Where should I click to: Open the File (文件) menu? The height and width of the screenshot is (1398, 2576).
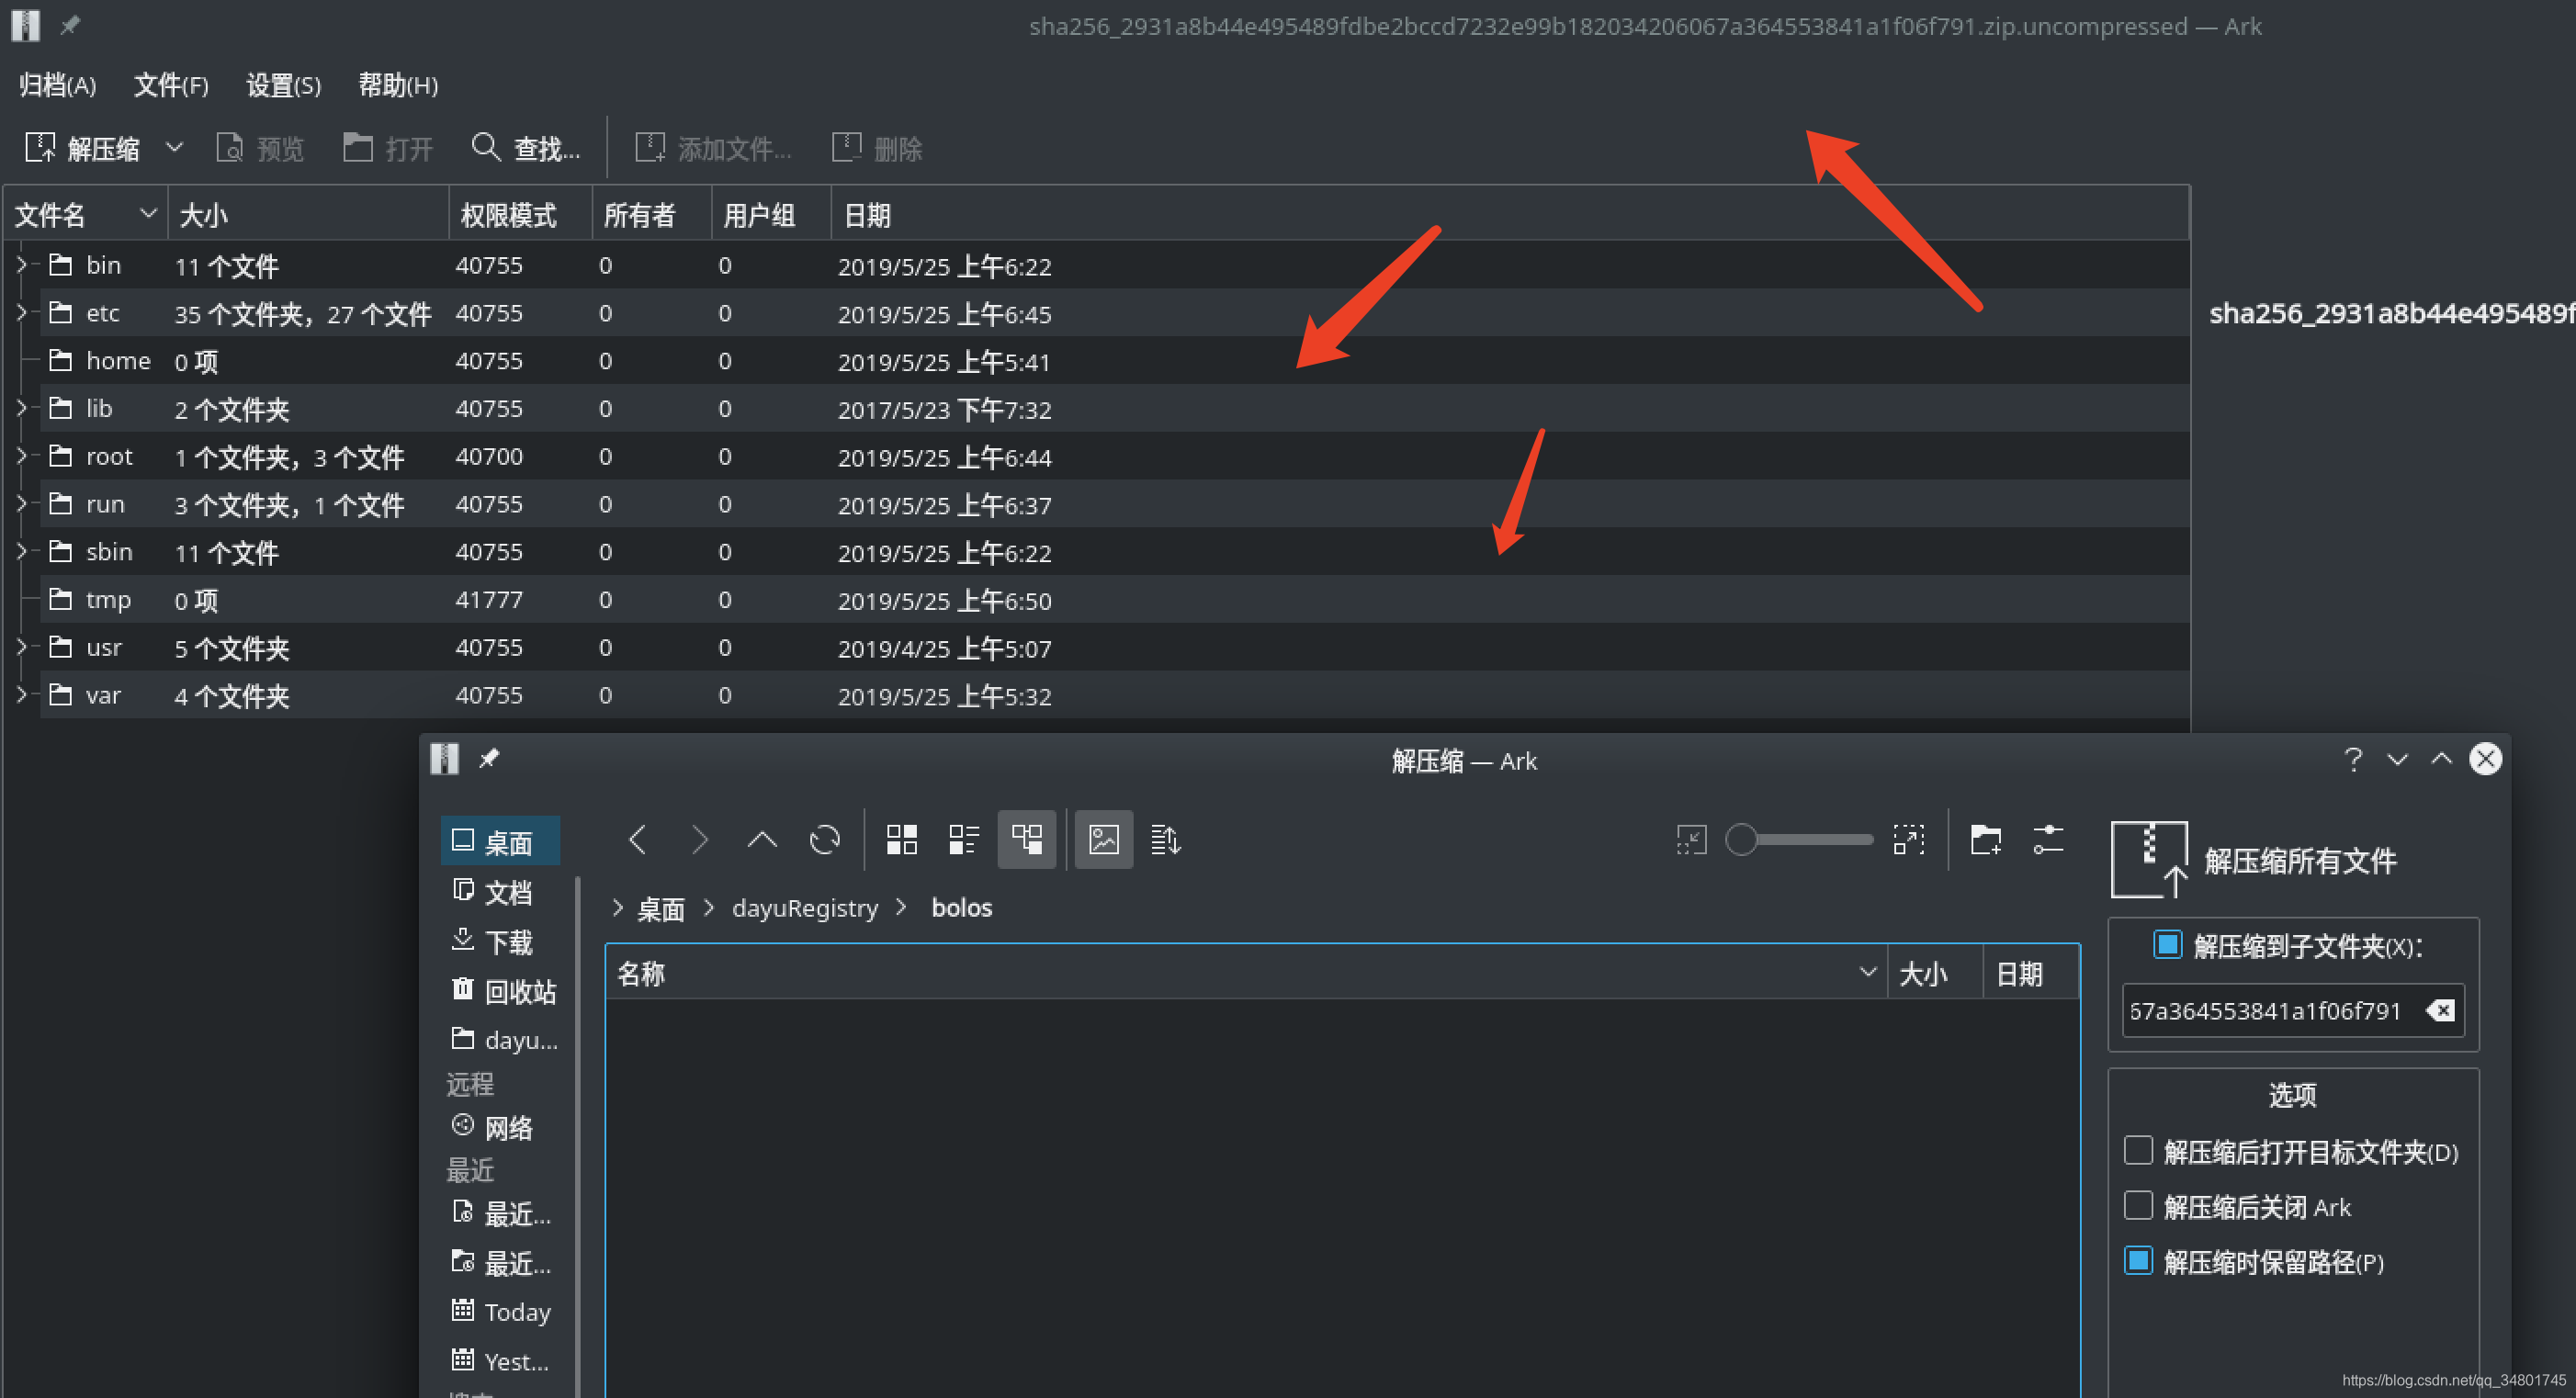(171, 85)
